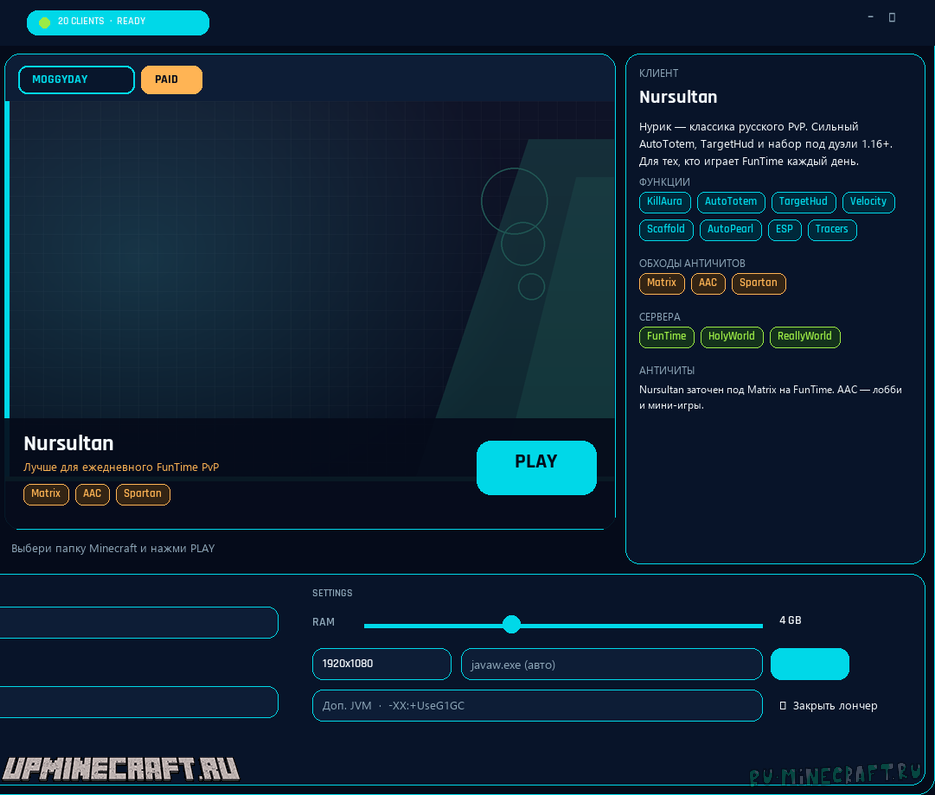
Task: Click Matrix tag under ОБХОДЫ АНТИЧИТОВ
Action: tap(662, 283)
